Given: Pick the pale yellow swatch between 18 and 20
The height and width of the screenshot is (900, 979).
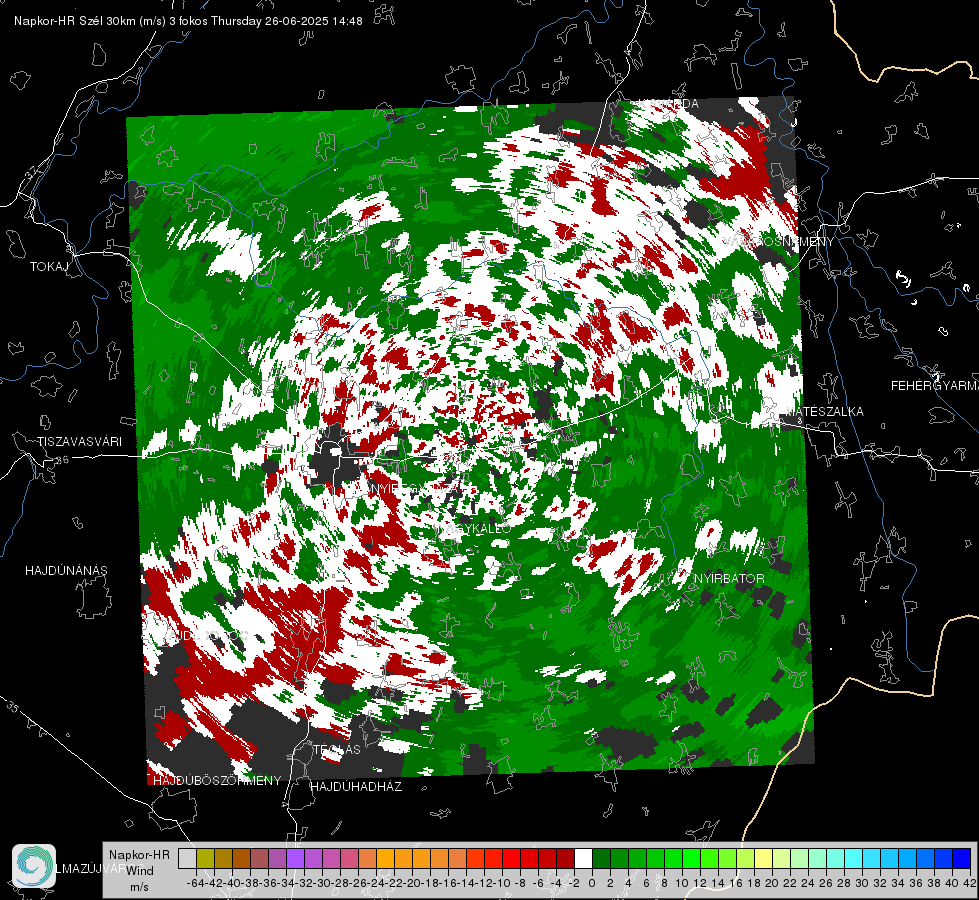Looking at the screenshot, I should [x=763, y=858].
